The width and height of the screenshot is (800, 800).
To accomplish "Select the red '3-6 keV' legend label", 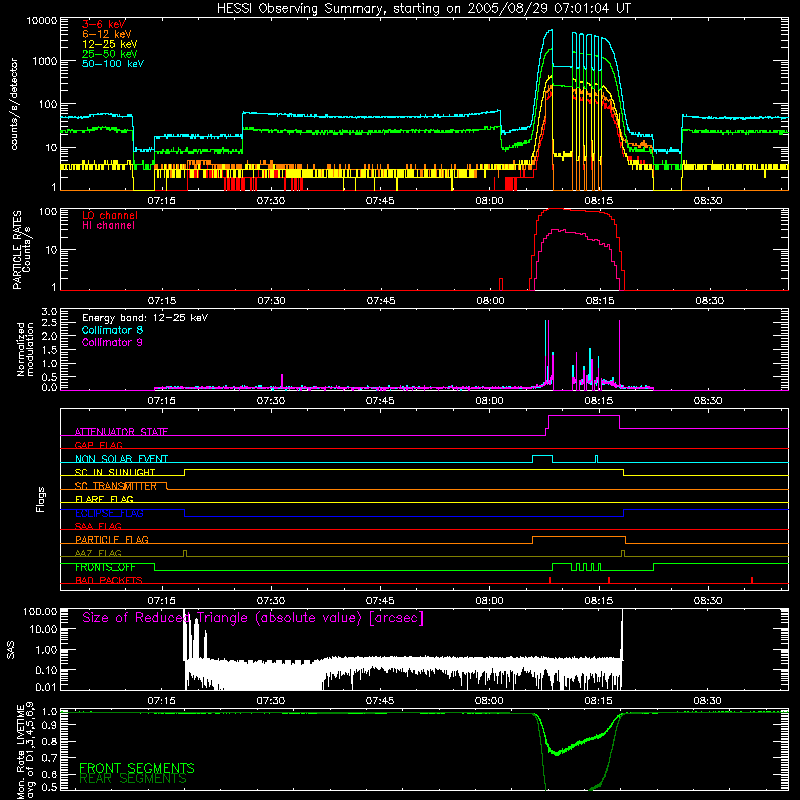I will [x=104, y=24].
